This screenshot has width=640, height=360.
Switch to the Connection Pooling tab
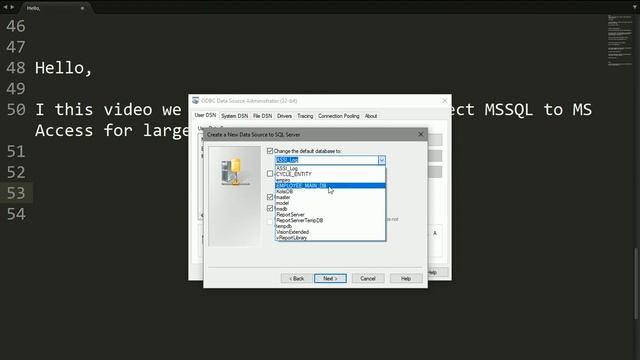point(339,116)
